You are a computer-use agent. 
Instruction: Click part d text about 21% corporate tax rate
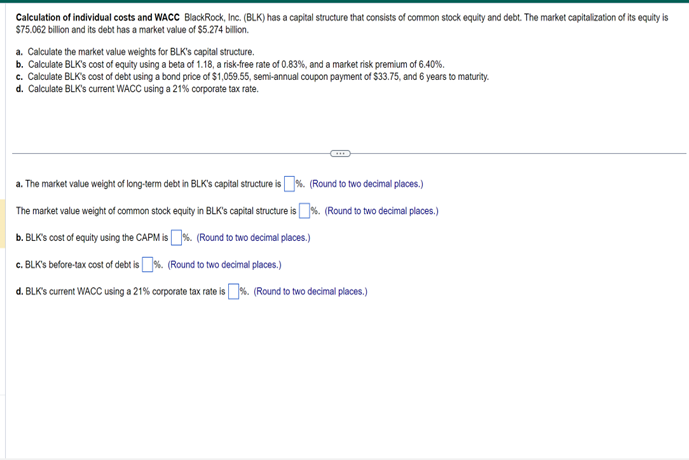[137, 89]
